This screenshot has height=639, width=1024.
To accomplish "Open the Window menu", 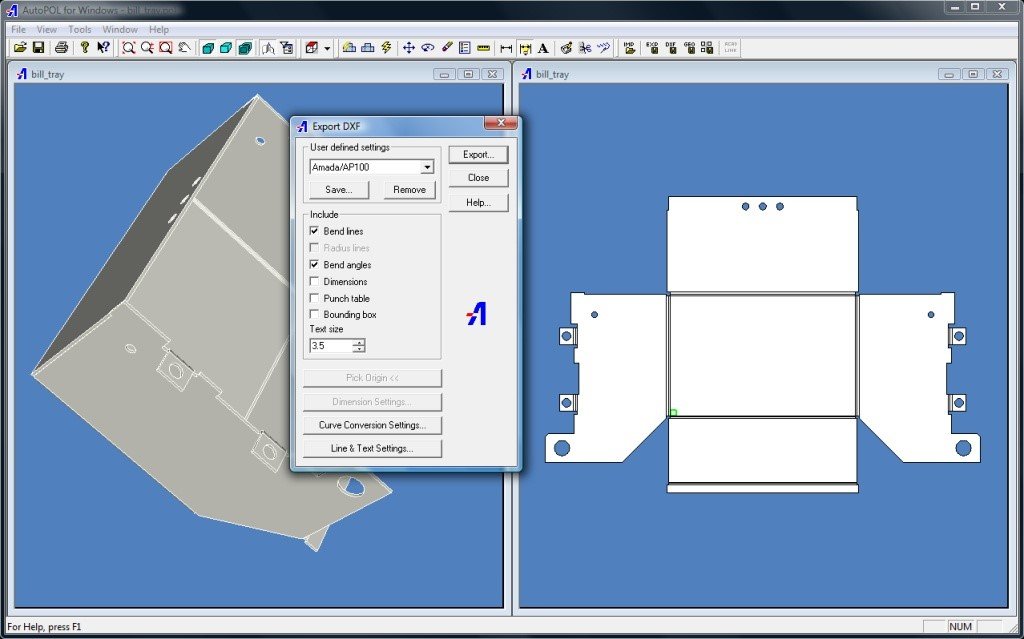I will coord(120,29).
